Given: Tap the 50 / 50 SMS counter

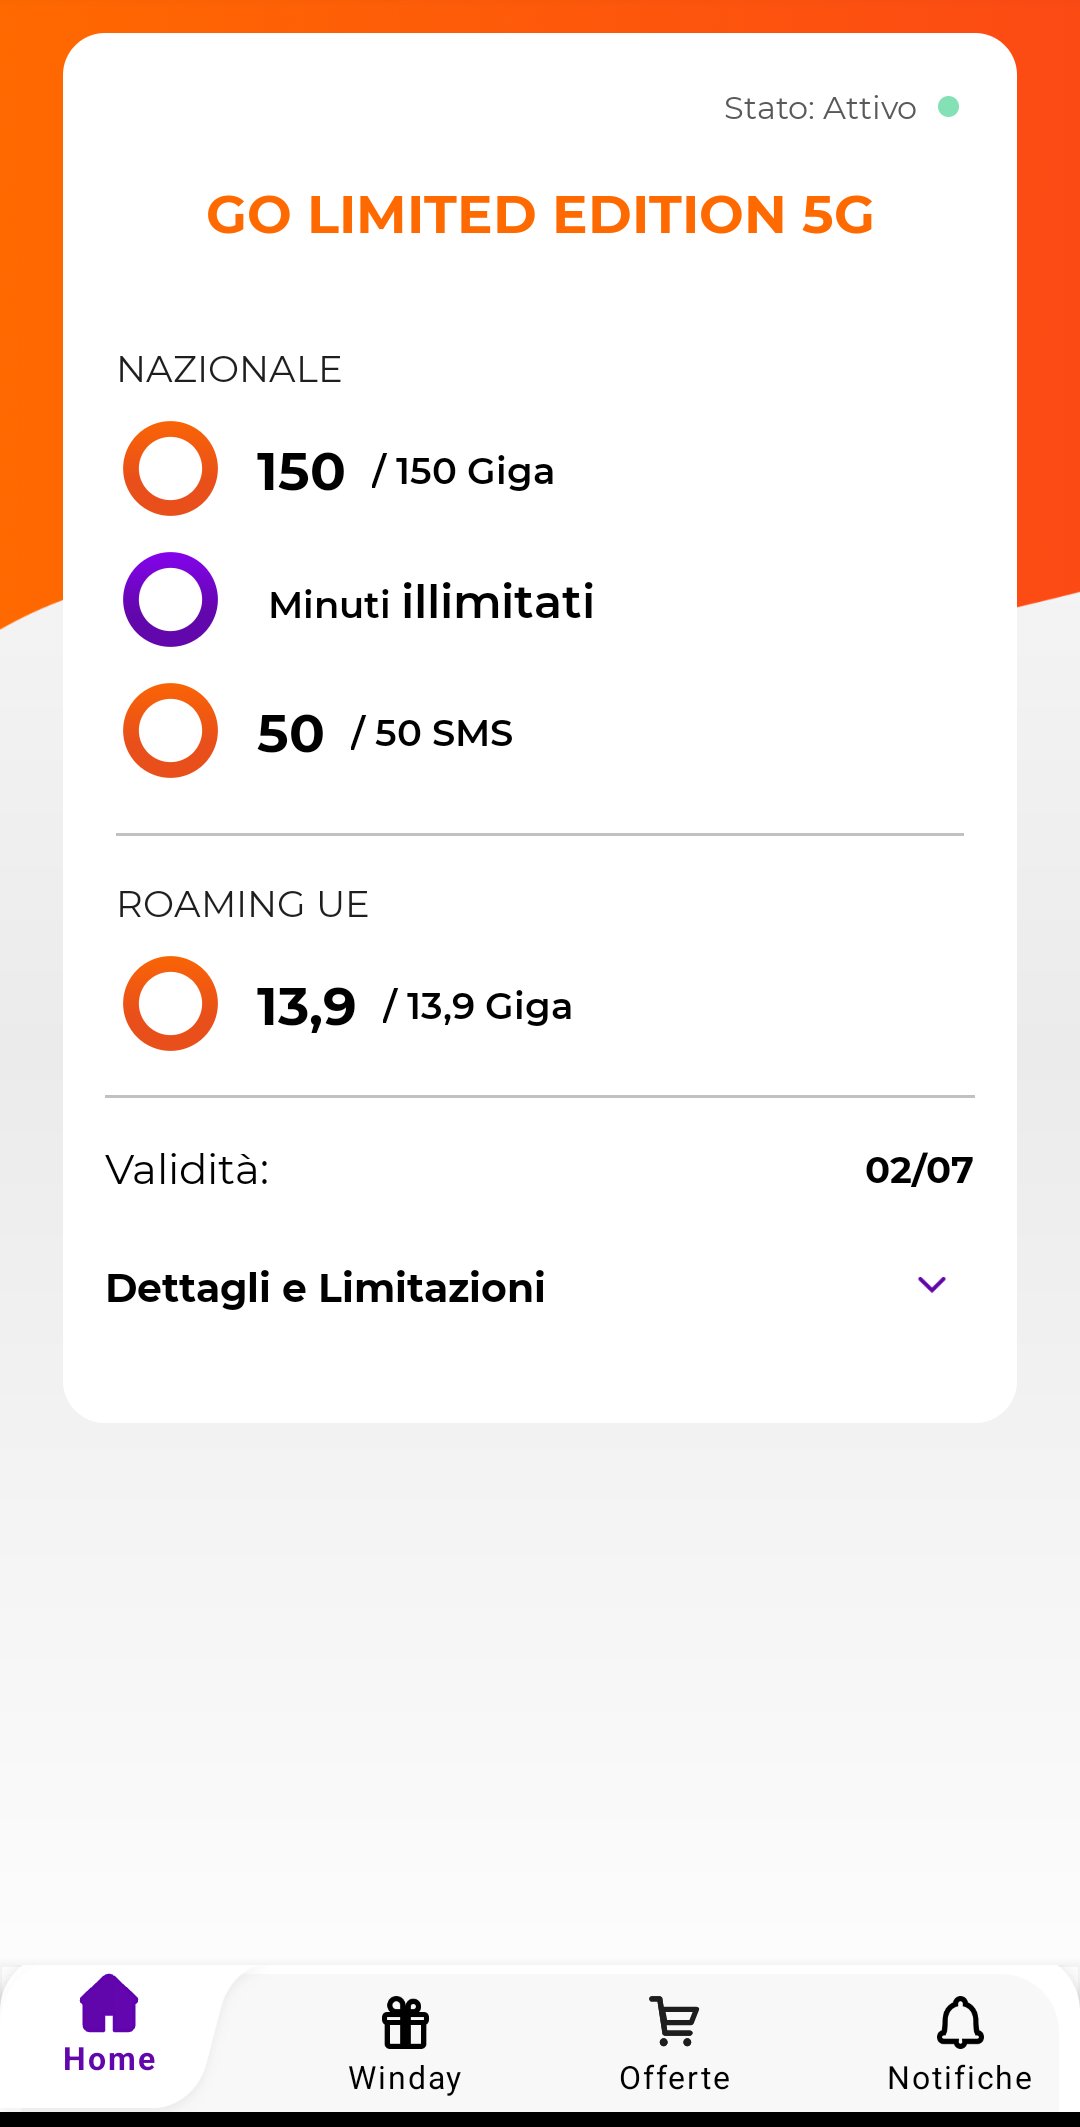Looking at the screenshot, I should point(385,733).
